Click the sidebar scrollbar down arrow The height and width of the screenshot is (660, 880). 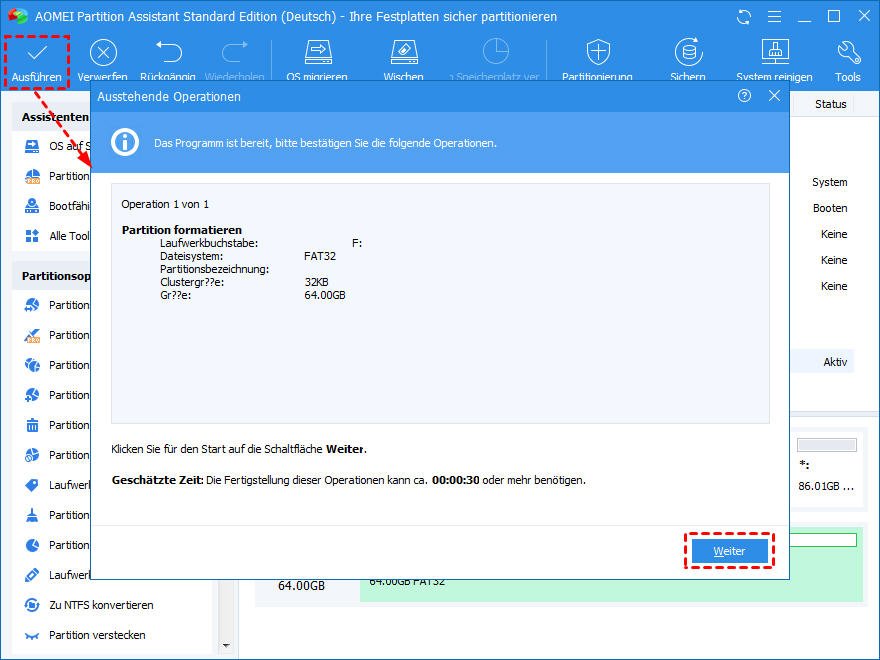click(x=226, y=645)
